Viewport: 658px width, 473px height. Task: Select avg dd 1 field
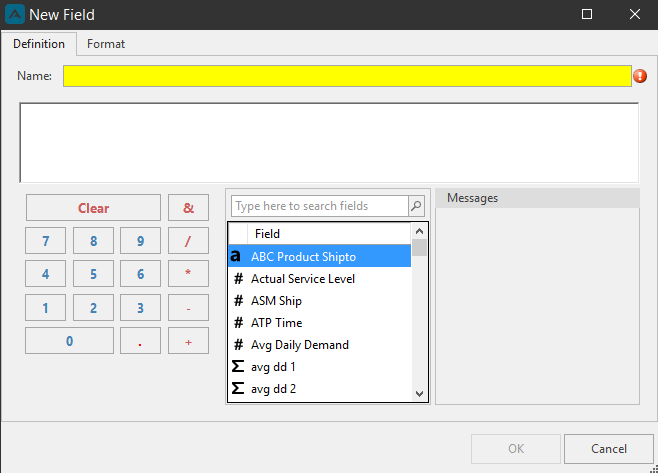[319, 366]
